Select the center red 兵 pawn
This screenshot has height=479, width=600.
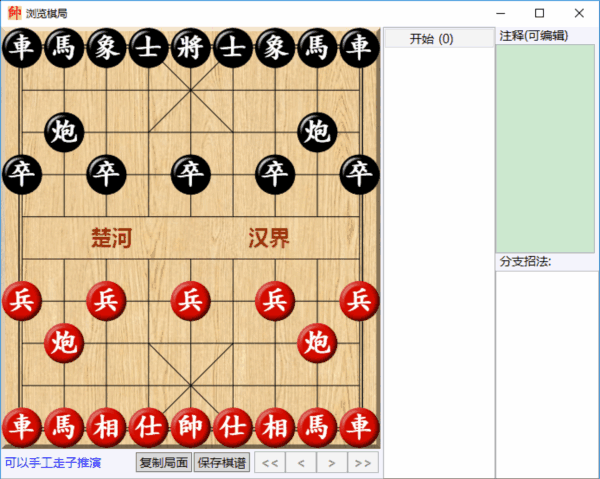click(x=191, y=301)
